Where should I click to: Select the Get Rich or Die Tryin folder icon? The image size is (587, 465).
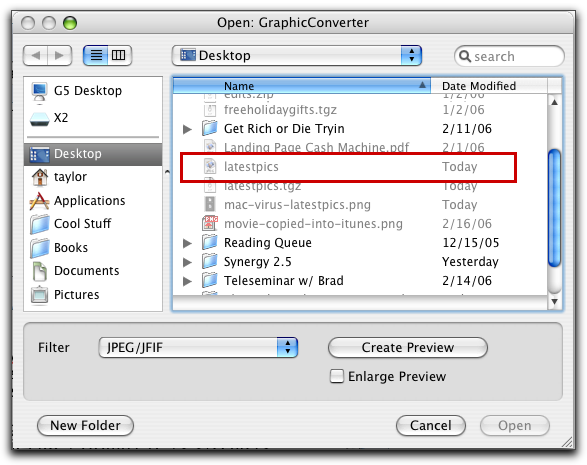(210, 128)
